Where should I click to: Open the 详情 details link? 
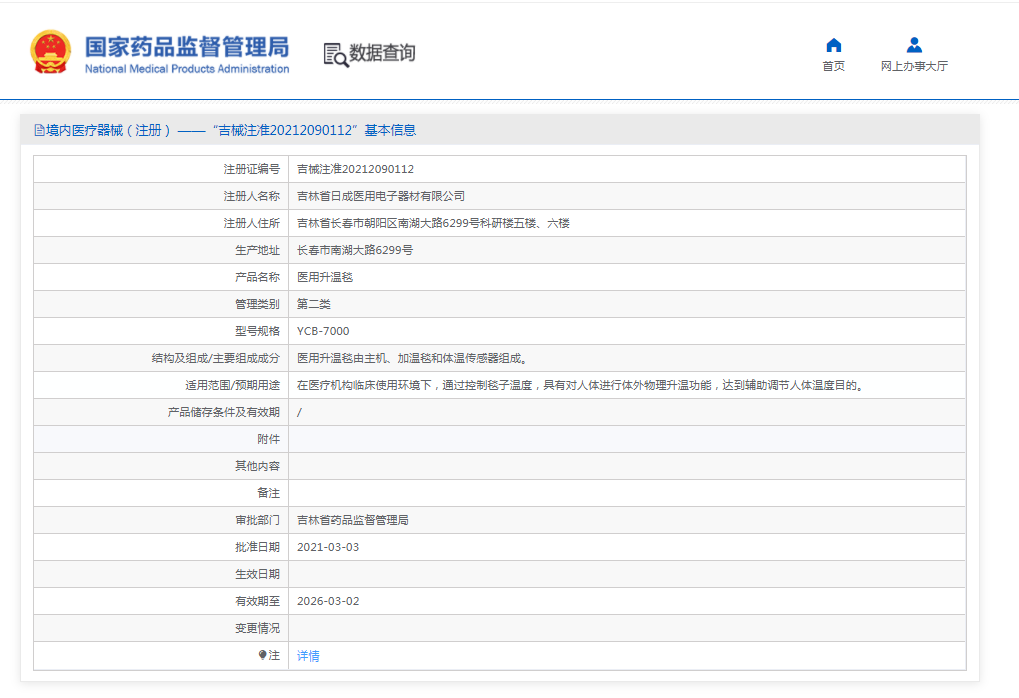308,656
